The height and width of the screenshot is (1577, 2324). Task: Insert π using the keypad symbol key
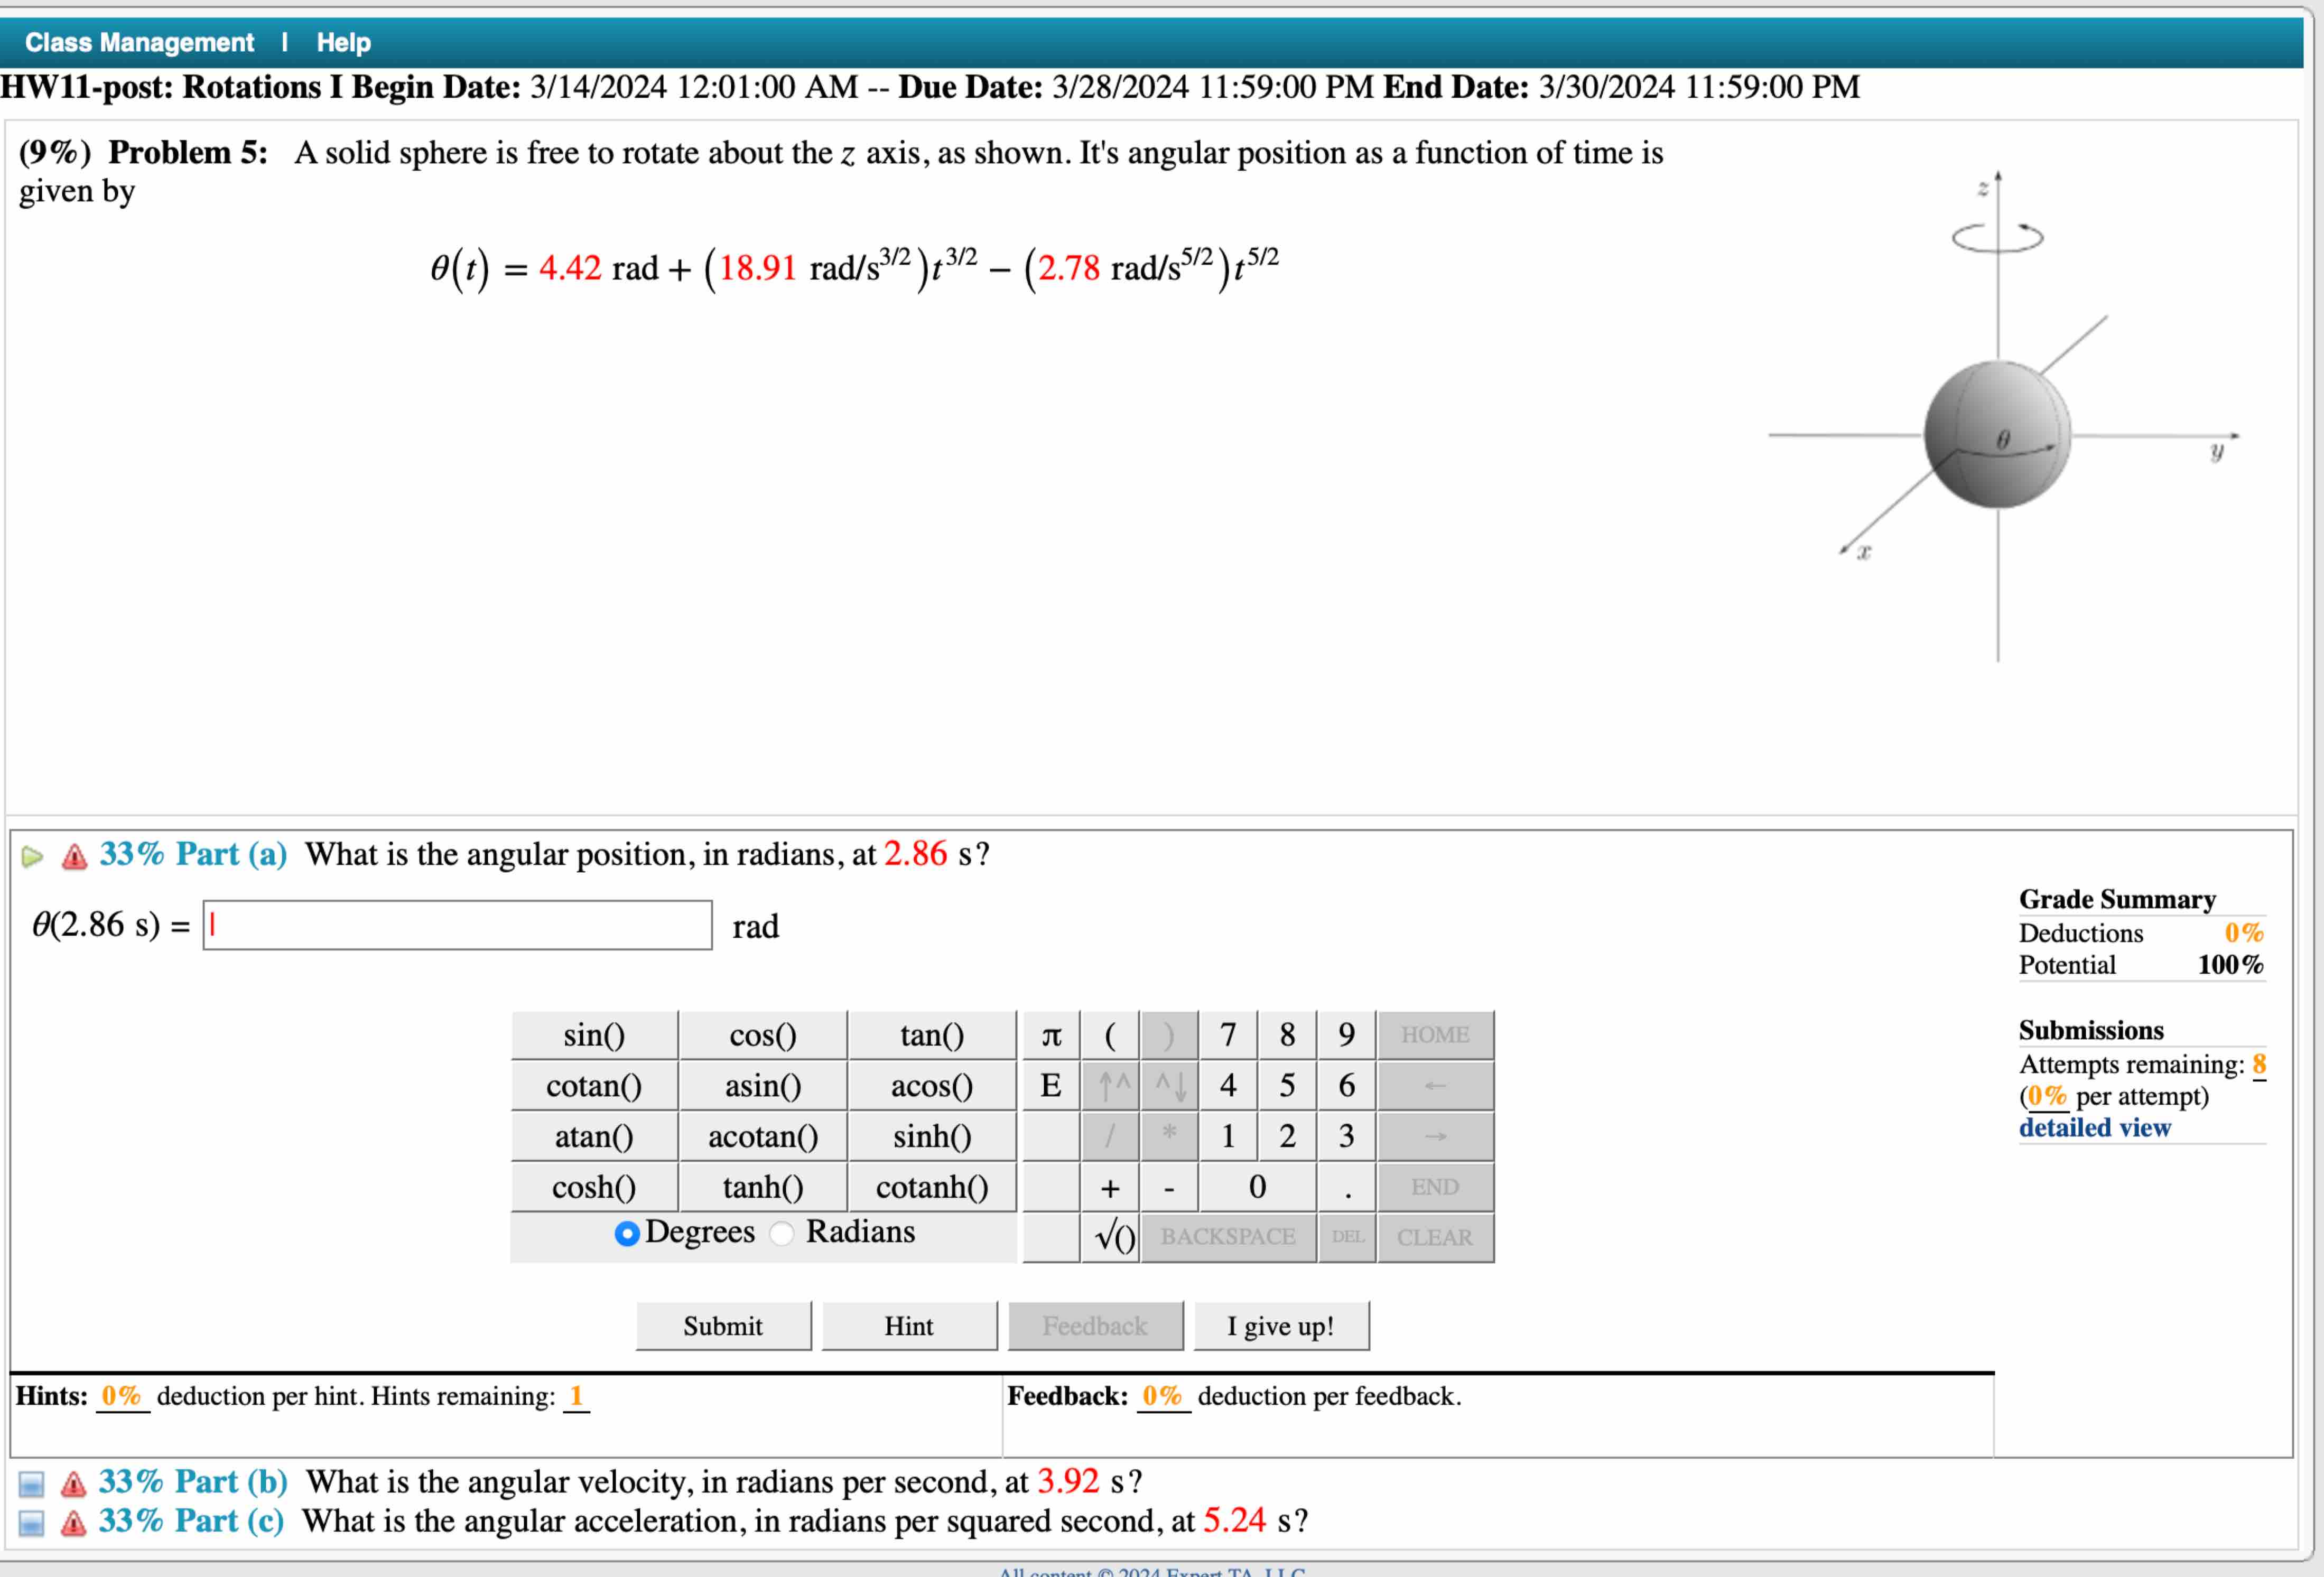(1051, 1035)
